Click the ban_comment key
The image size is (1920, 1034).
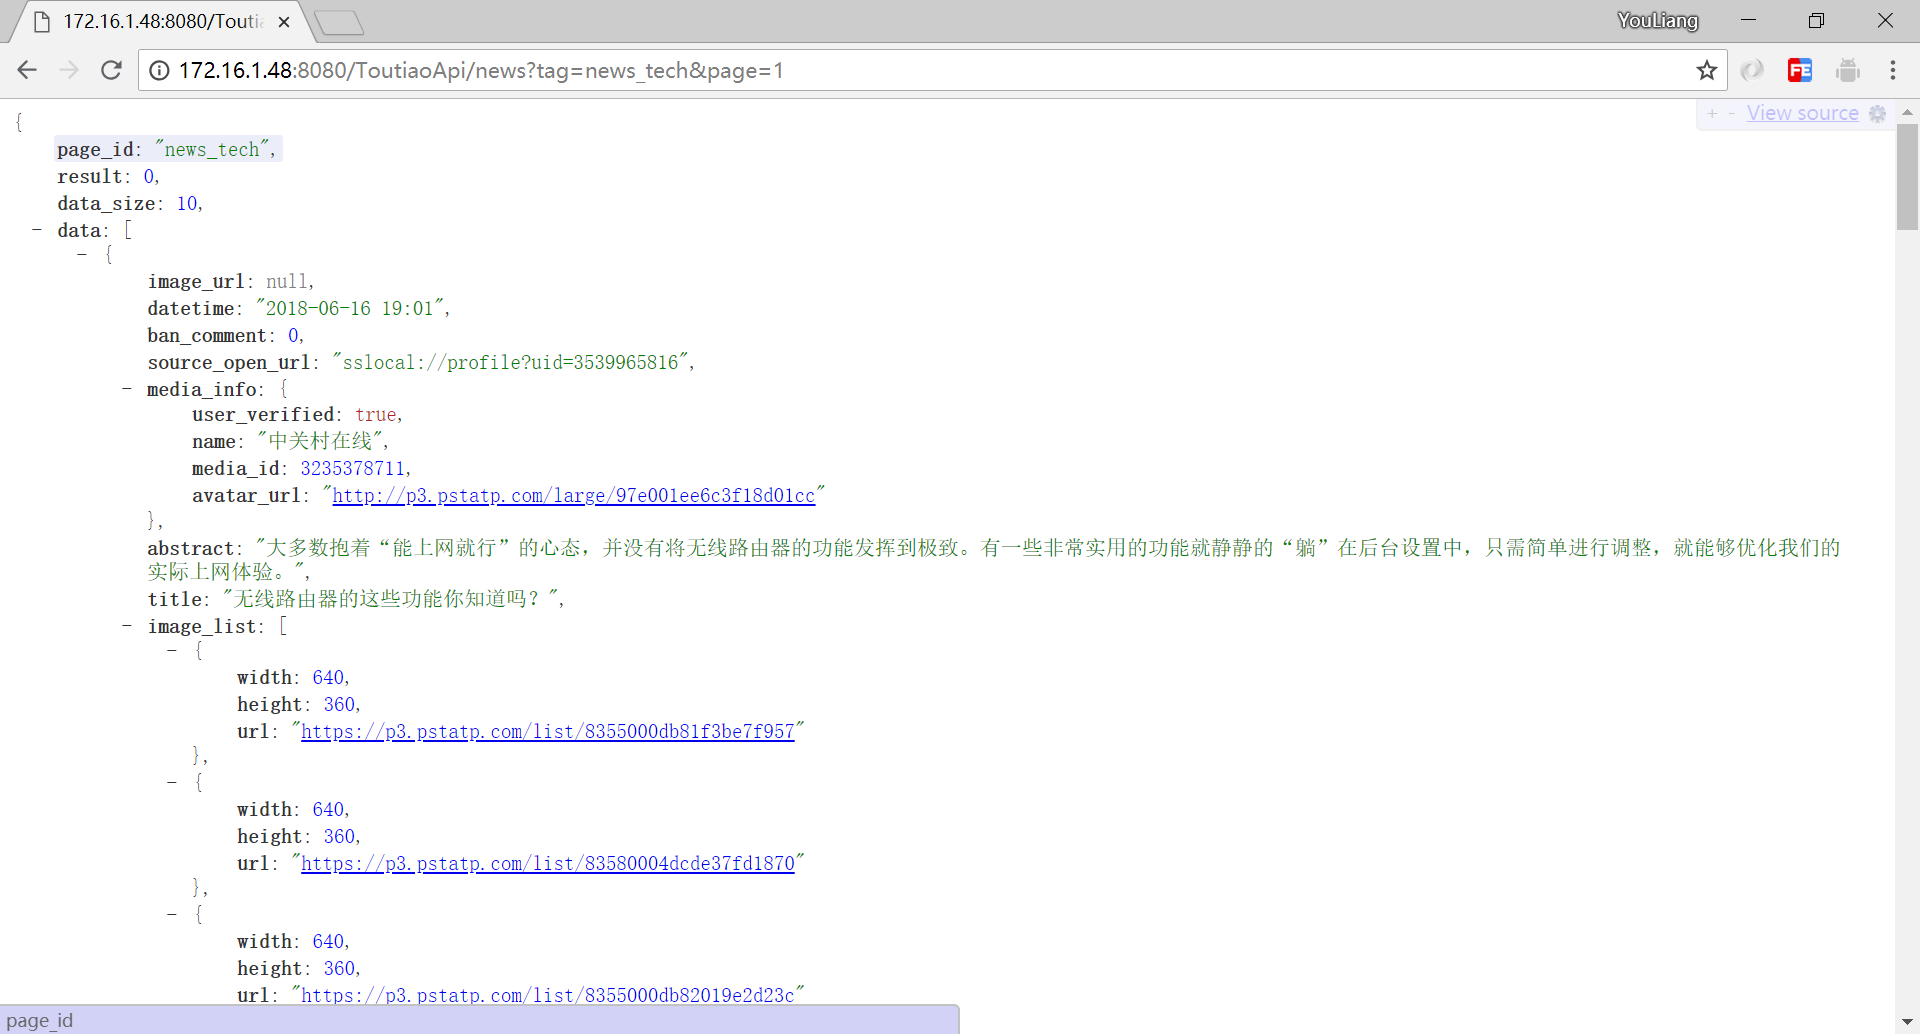(206, 336)
